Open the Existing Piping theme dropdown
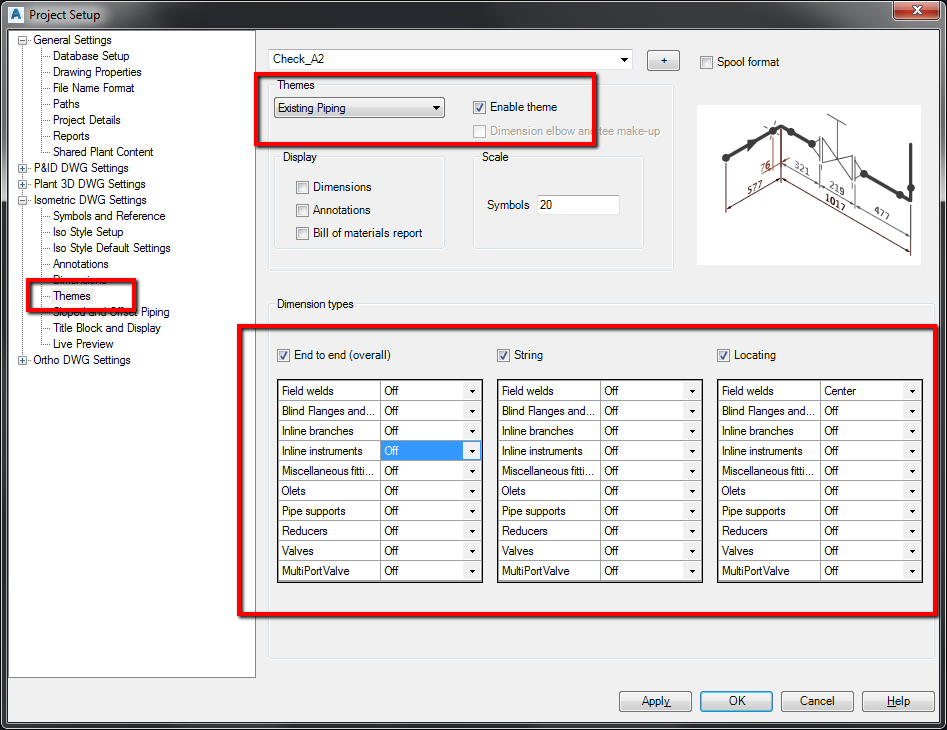 point(436,108)
